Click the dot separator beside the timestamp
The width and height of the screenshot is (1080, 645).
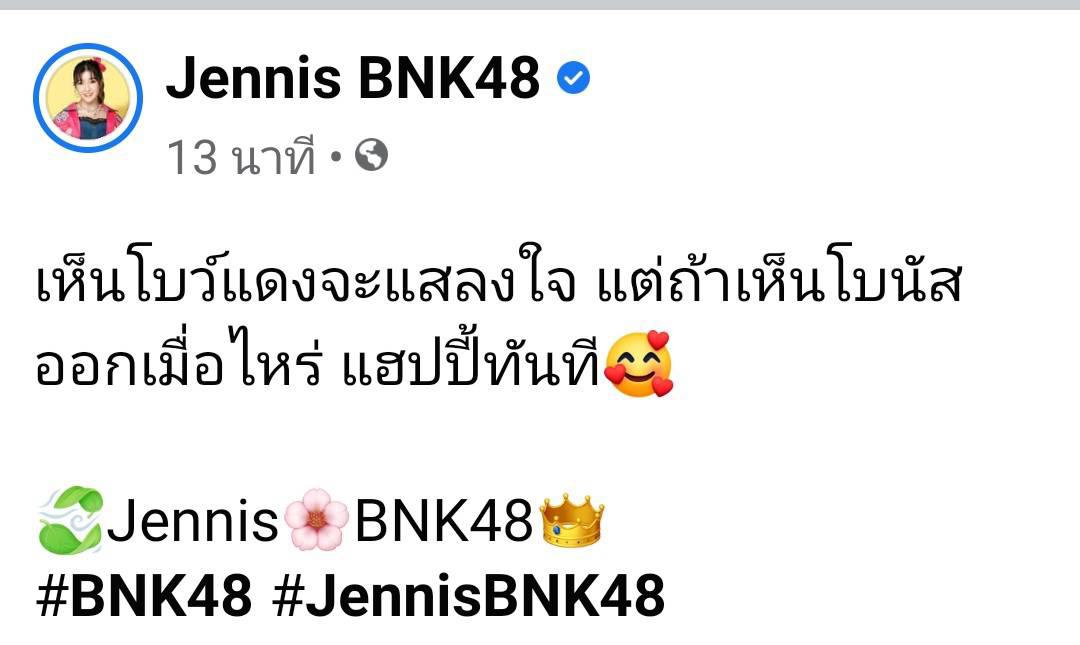coord(335,157)
